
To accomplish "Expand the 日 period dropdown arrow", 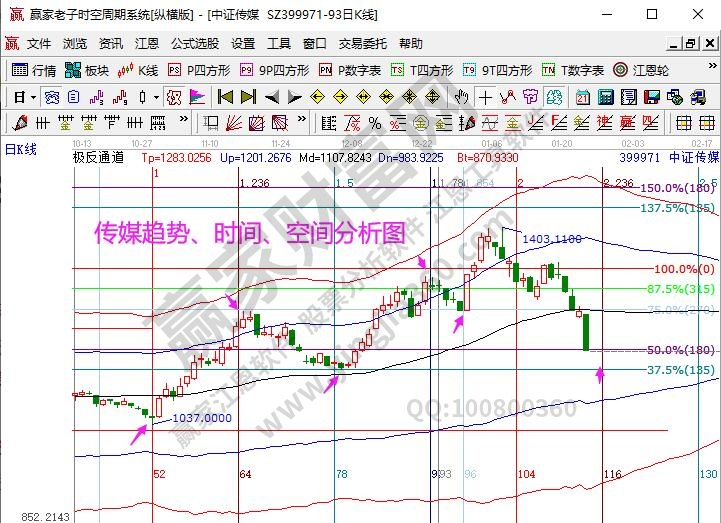I will point(33,97).
